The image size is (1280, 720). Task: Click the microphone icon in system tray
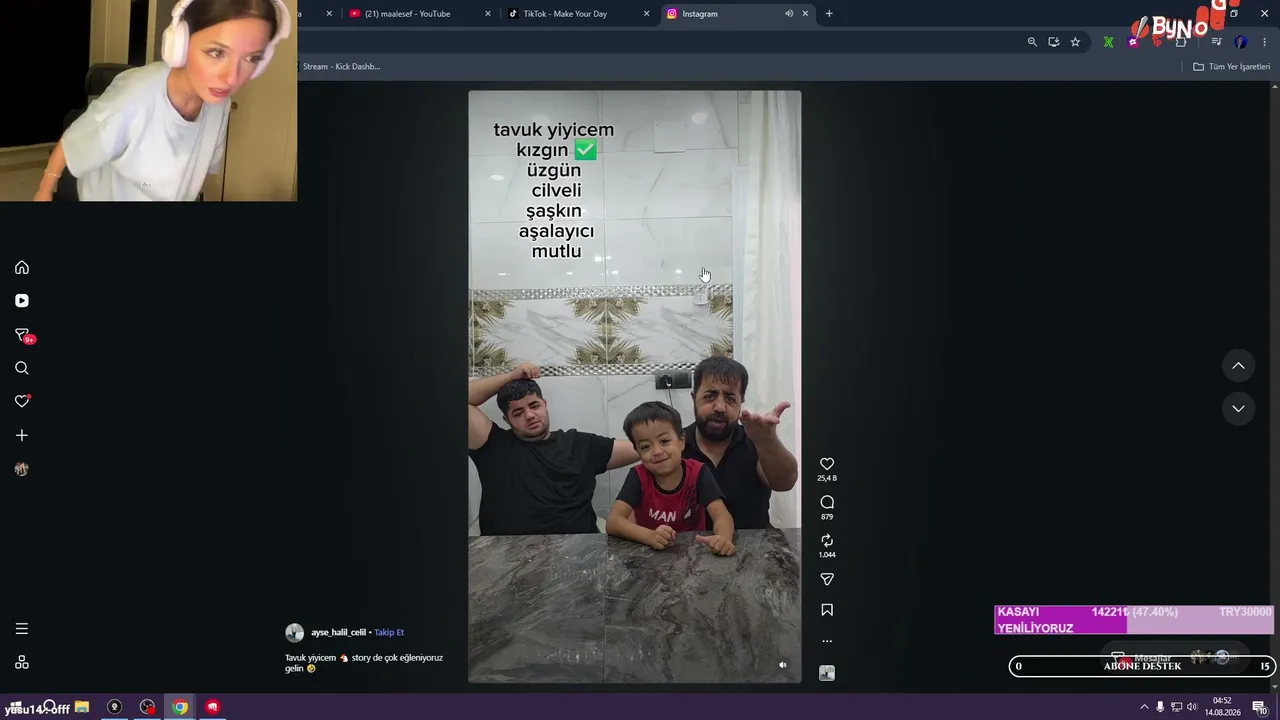pos(1160,707)
